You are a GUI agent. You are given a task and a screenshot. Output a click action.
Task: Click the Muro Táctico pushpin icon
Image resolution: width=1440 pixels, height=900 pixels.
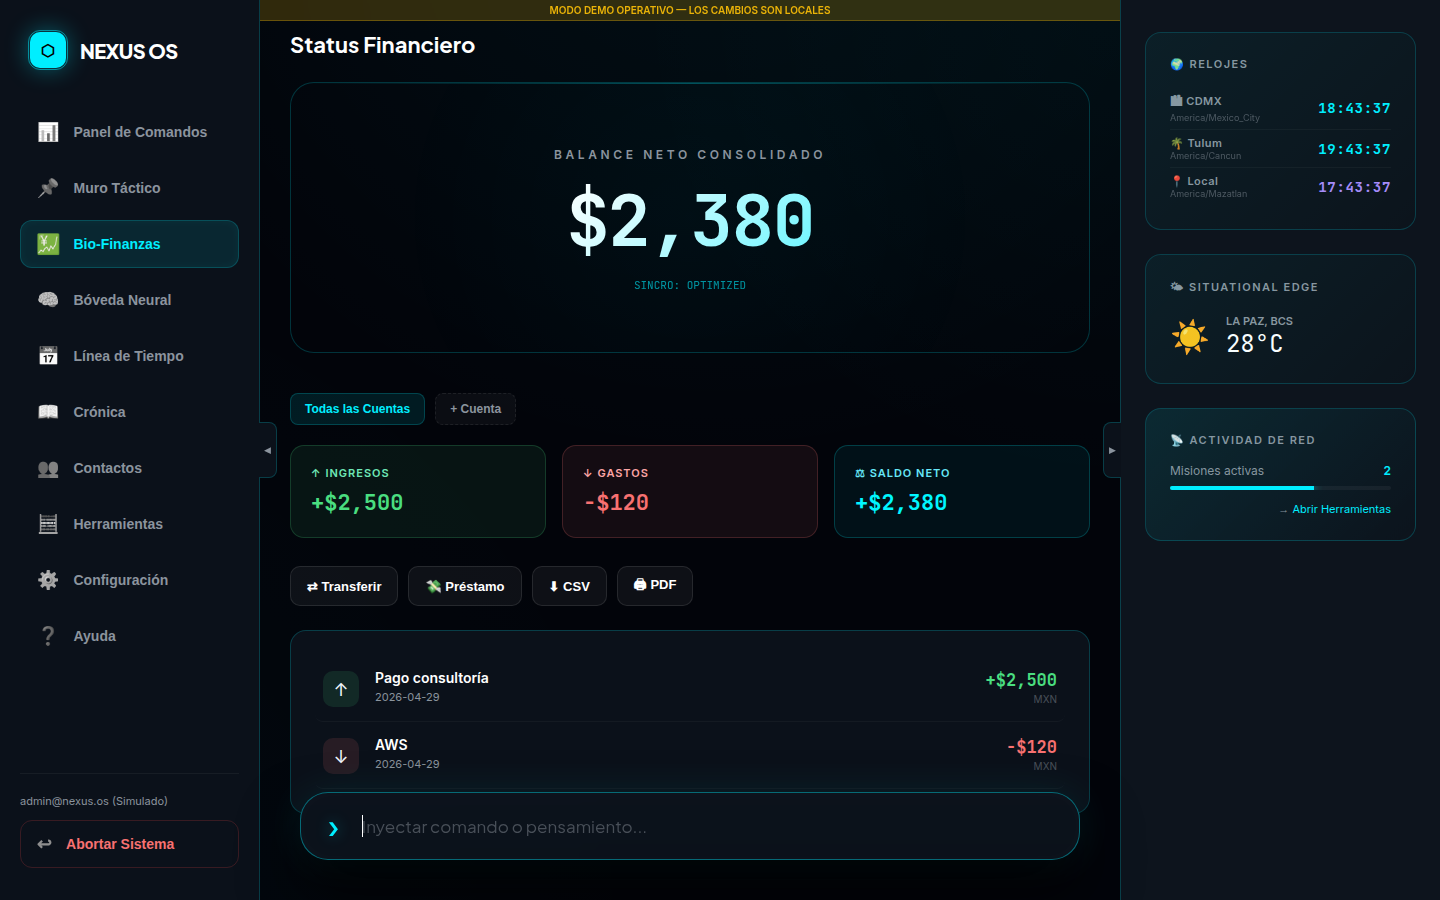[x=48, y=188]
